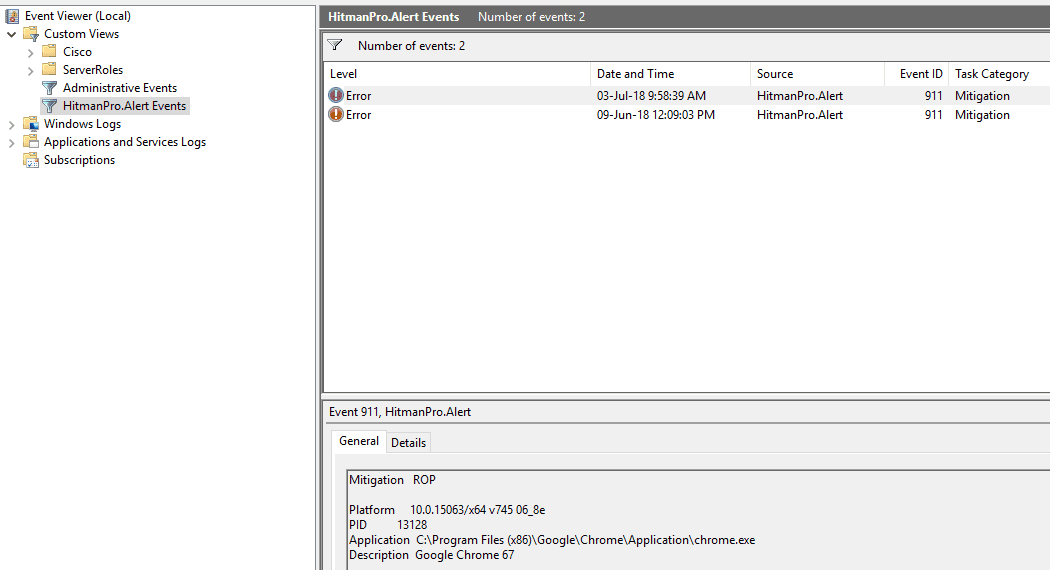The width and height of the screenshot is (1050, 570).
Task: Click the Cisco folder icon
Action: pos(49,52)
